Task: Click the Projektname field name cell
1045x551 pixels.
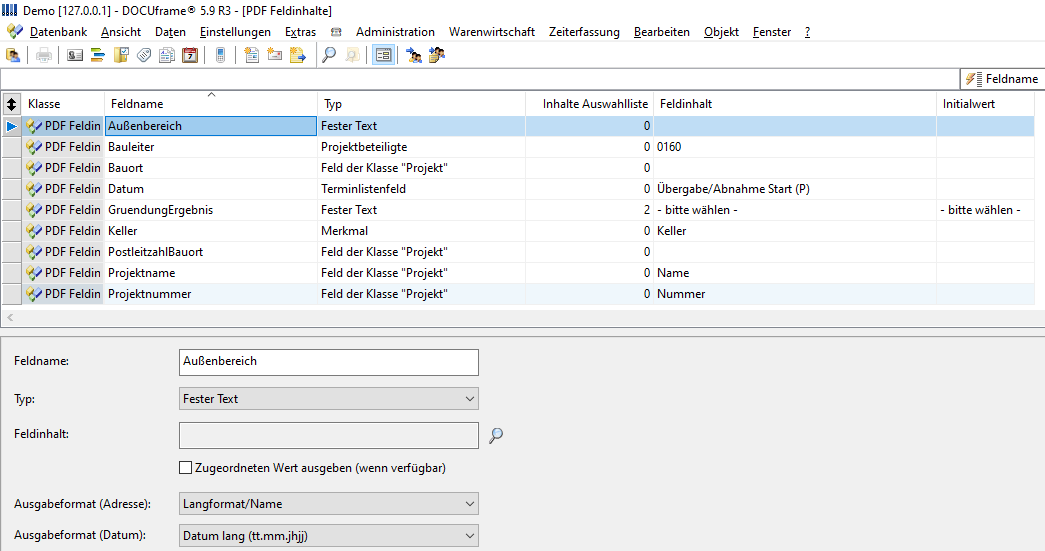Action: pos(211,273)
